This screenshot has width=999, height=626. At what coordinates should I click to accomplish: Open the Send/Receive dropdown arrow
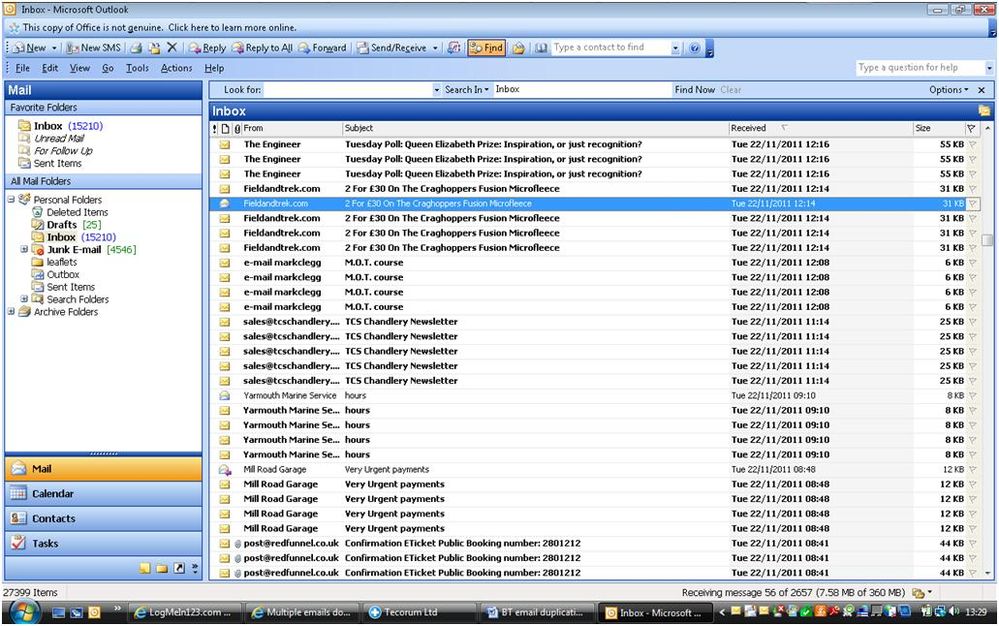[x=435, y=48]
